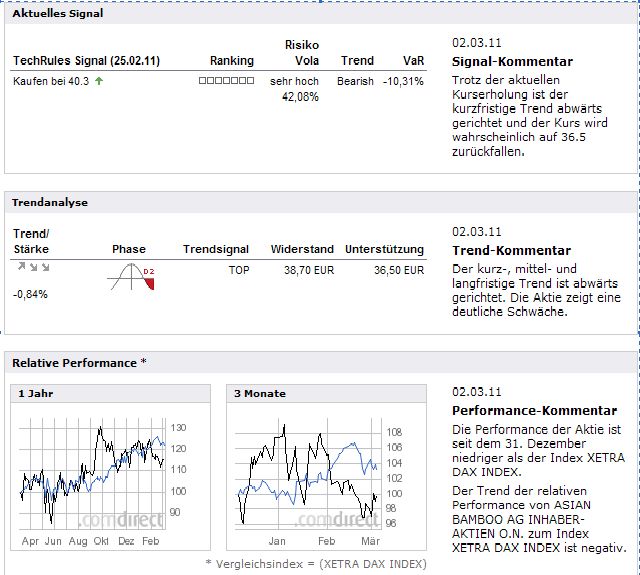The width and height of the screenshot is (640, 575).
Task: Click the Trend-Kommentar heading
Action: 511,250
